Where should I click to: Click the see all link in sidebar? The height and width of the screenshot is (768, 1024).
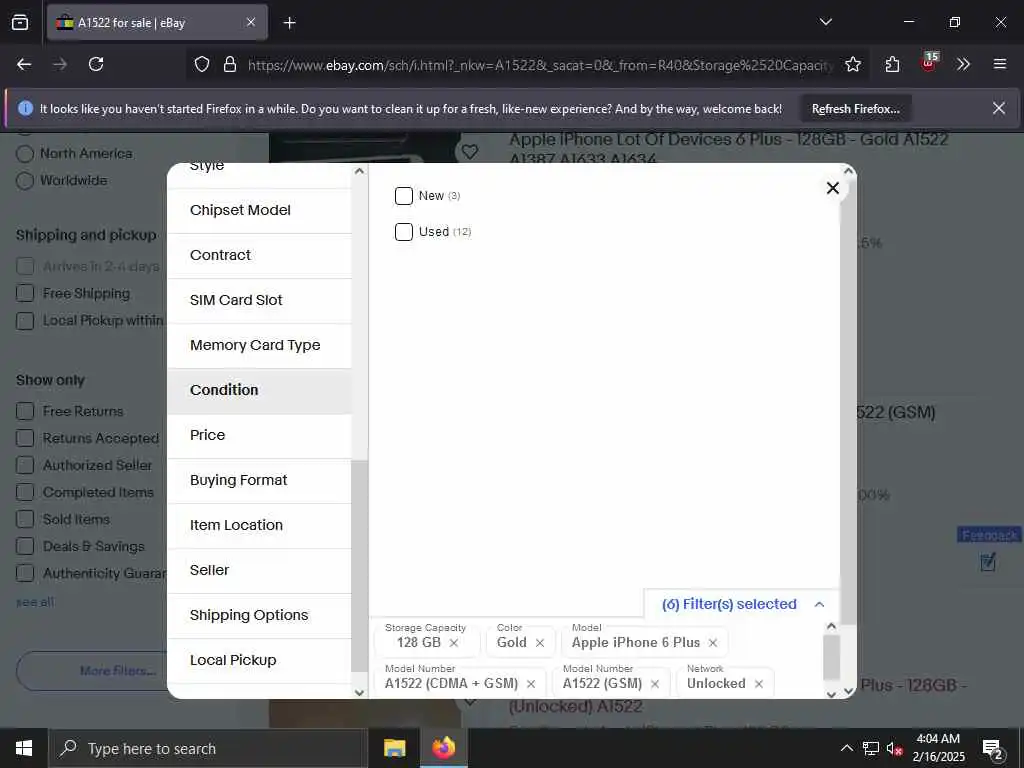click(x=35, y=602)
